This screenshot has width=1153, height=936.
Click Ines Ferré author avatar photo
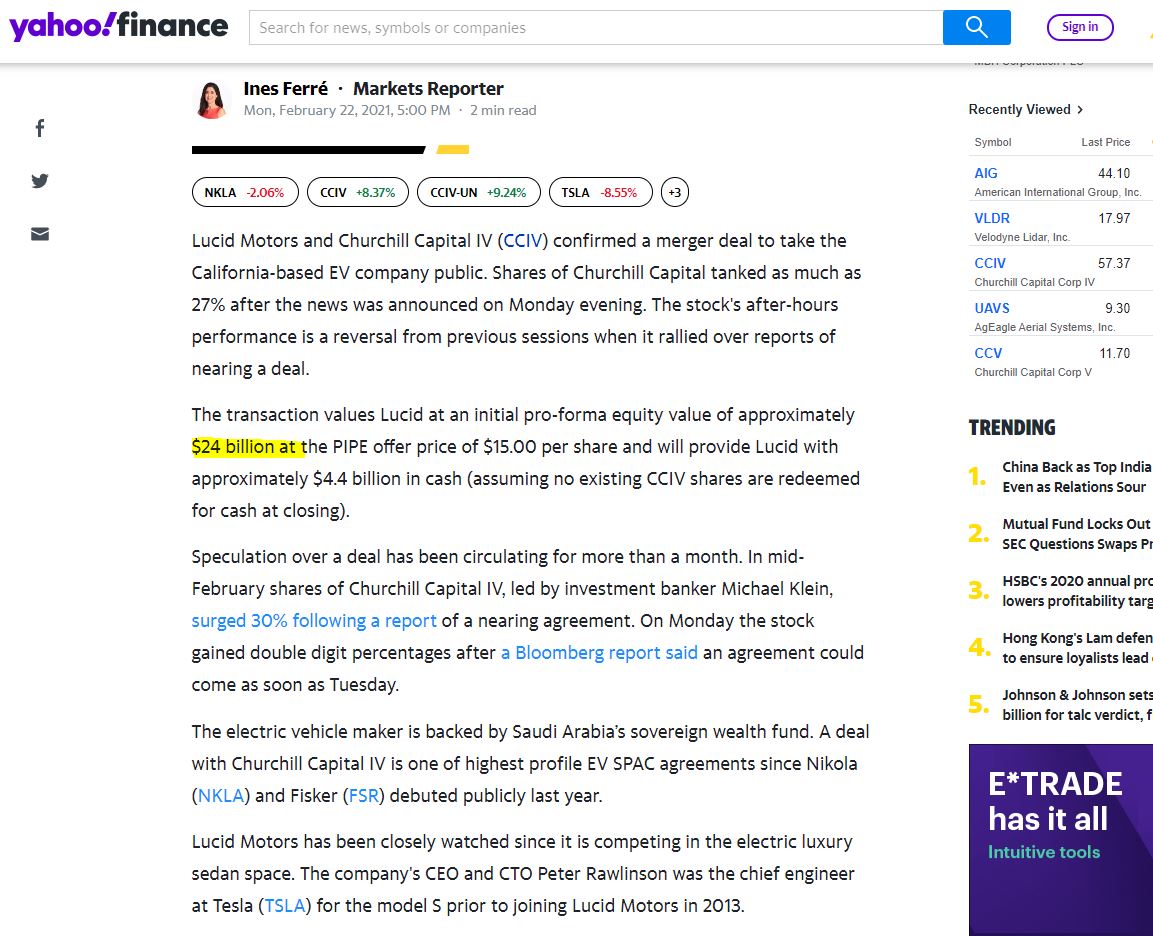click(211, 99)
